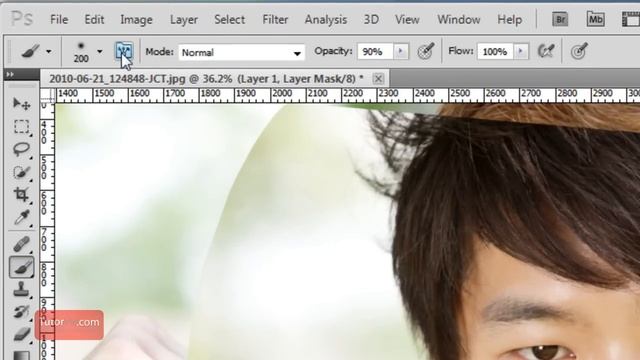The width and height of the screenshot is (640, 360).
Task: Toggle tablet pressure for opacity
Action: [426, 51]
